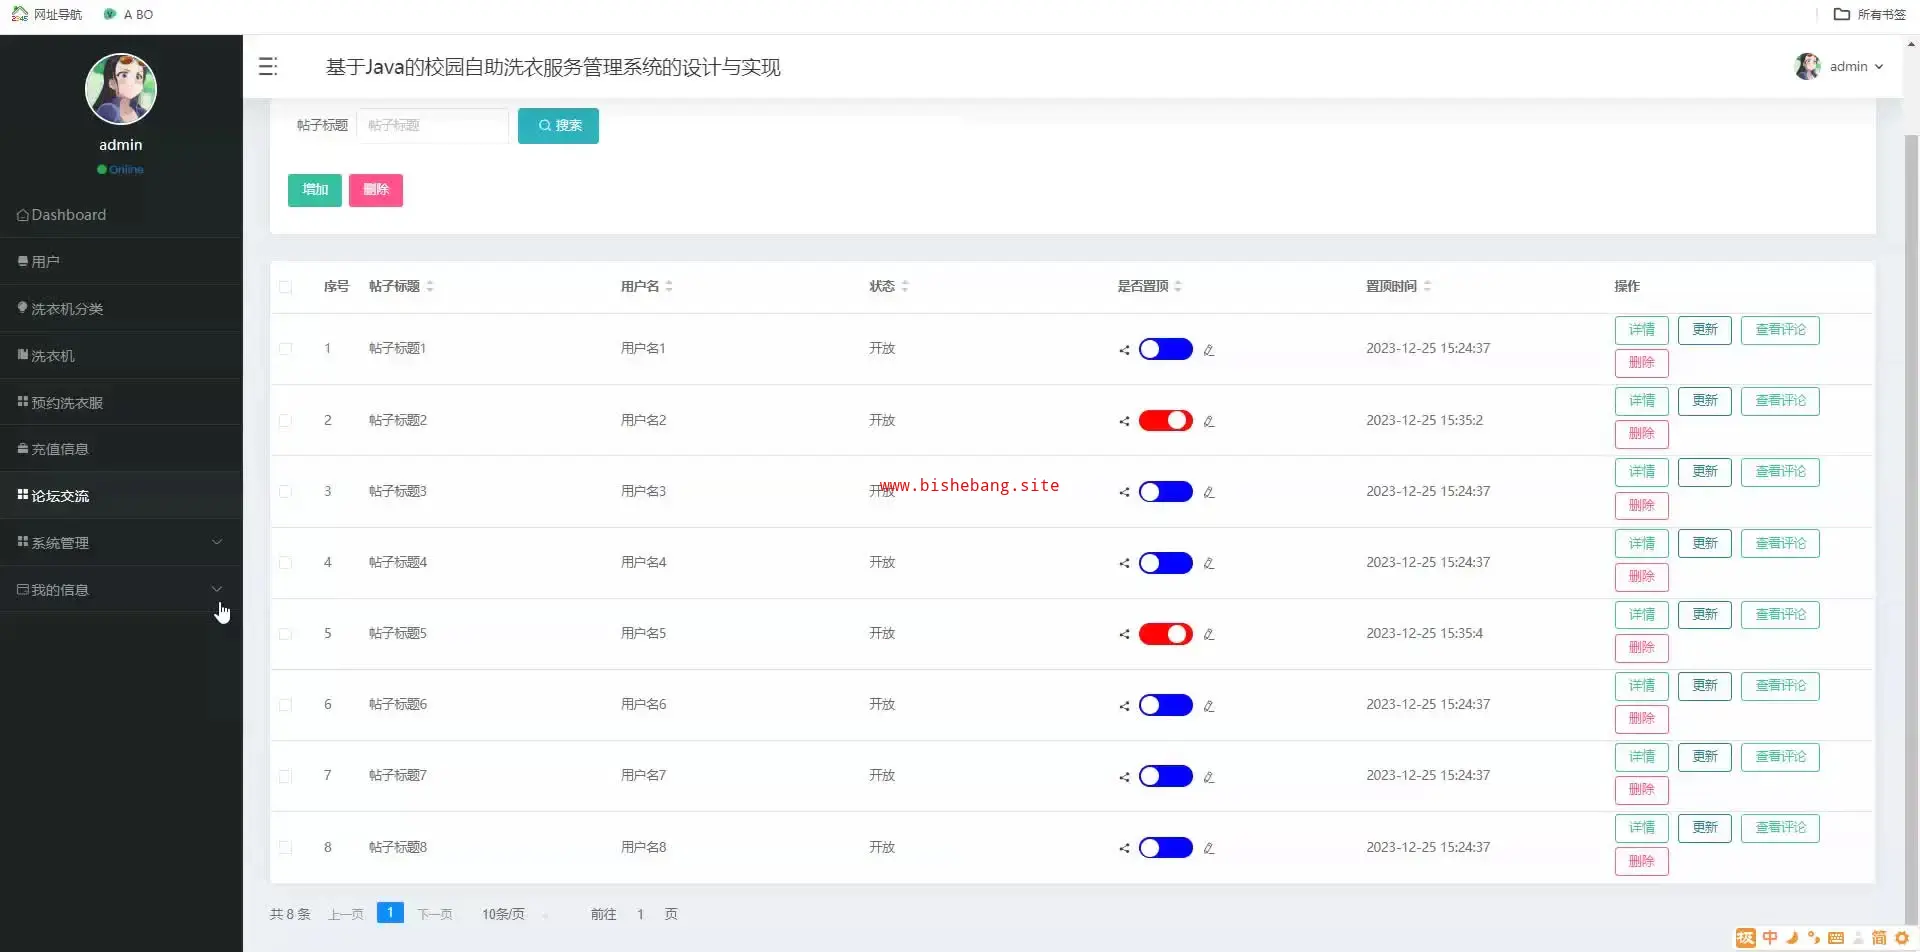Click the pink 删除 button beside 增加
Image resolution: width=1920 pixels, height=952 pixels.
pos(376,190)
